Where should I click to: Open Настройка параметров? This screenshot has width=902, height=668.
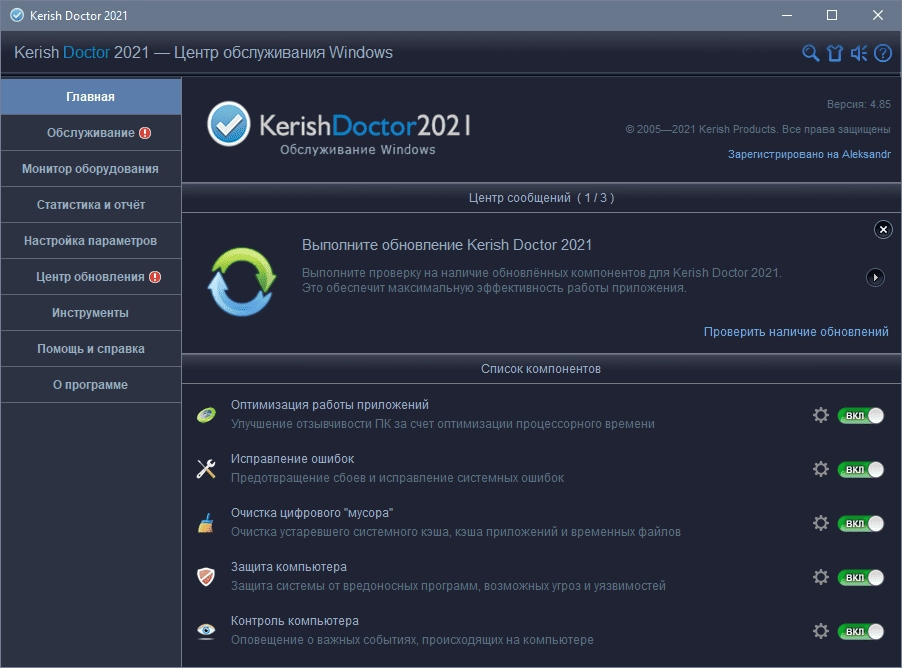(x=91, y=241)
